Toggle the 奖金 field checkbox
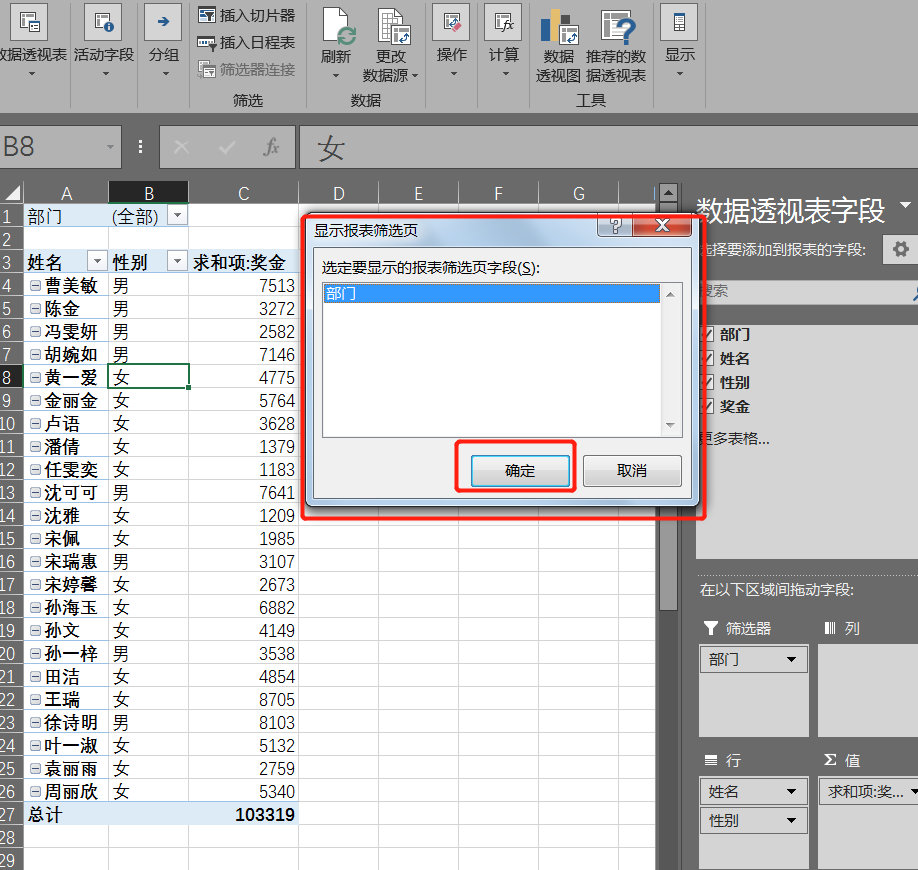 707,406
